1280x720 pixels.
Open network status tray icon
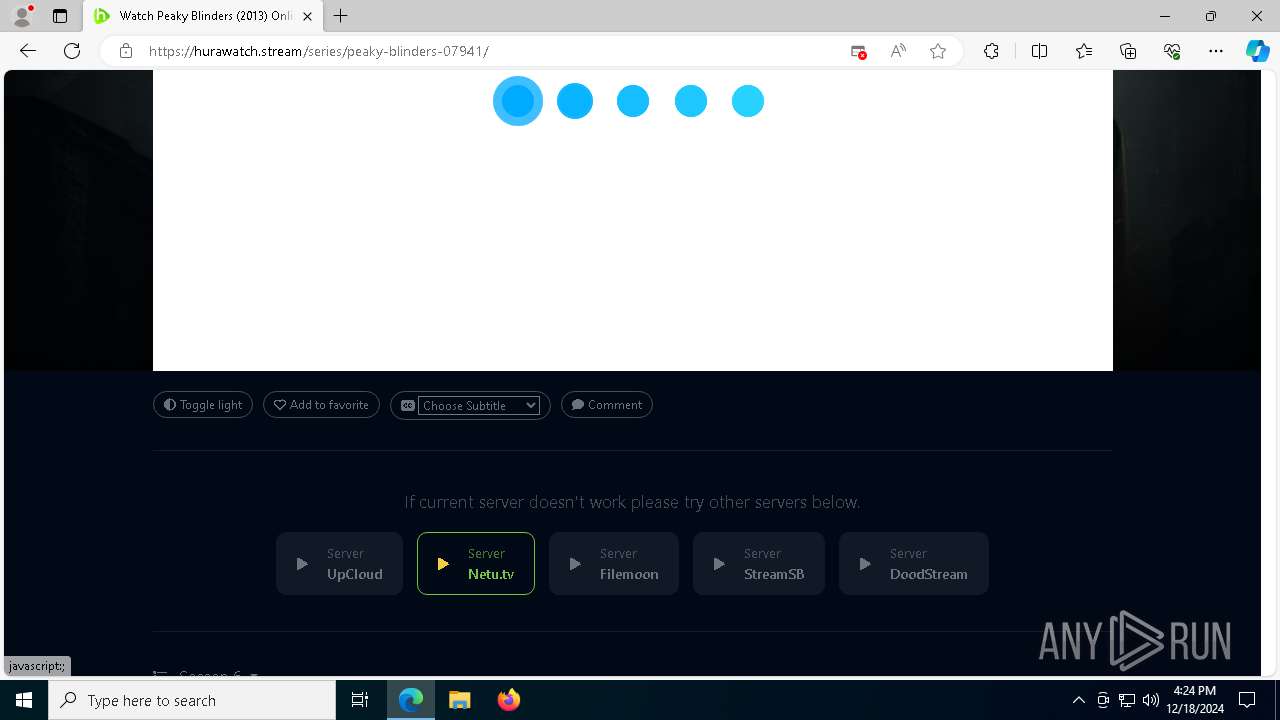click(x=1127, y=700)
